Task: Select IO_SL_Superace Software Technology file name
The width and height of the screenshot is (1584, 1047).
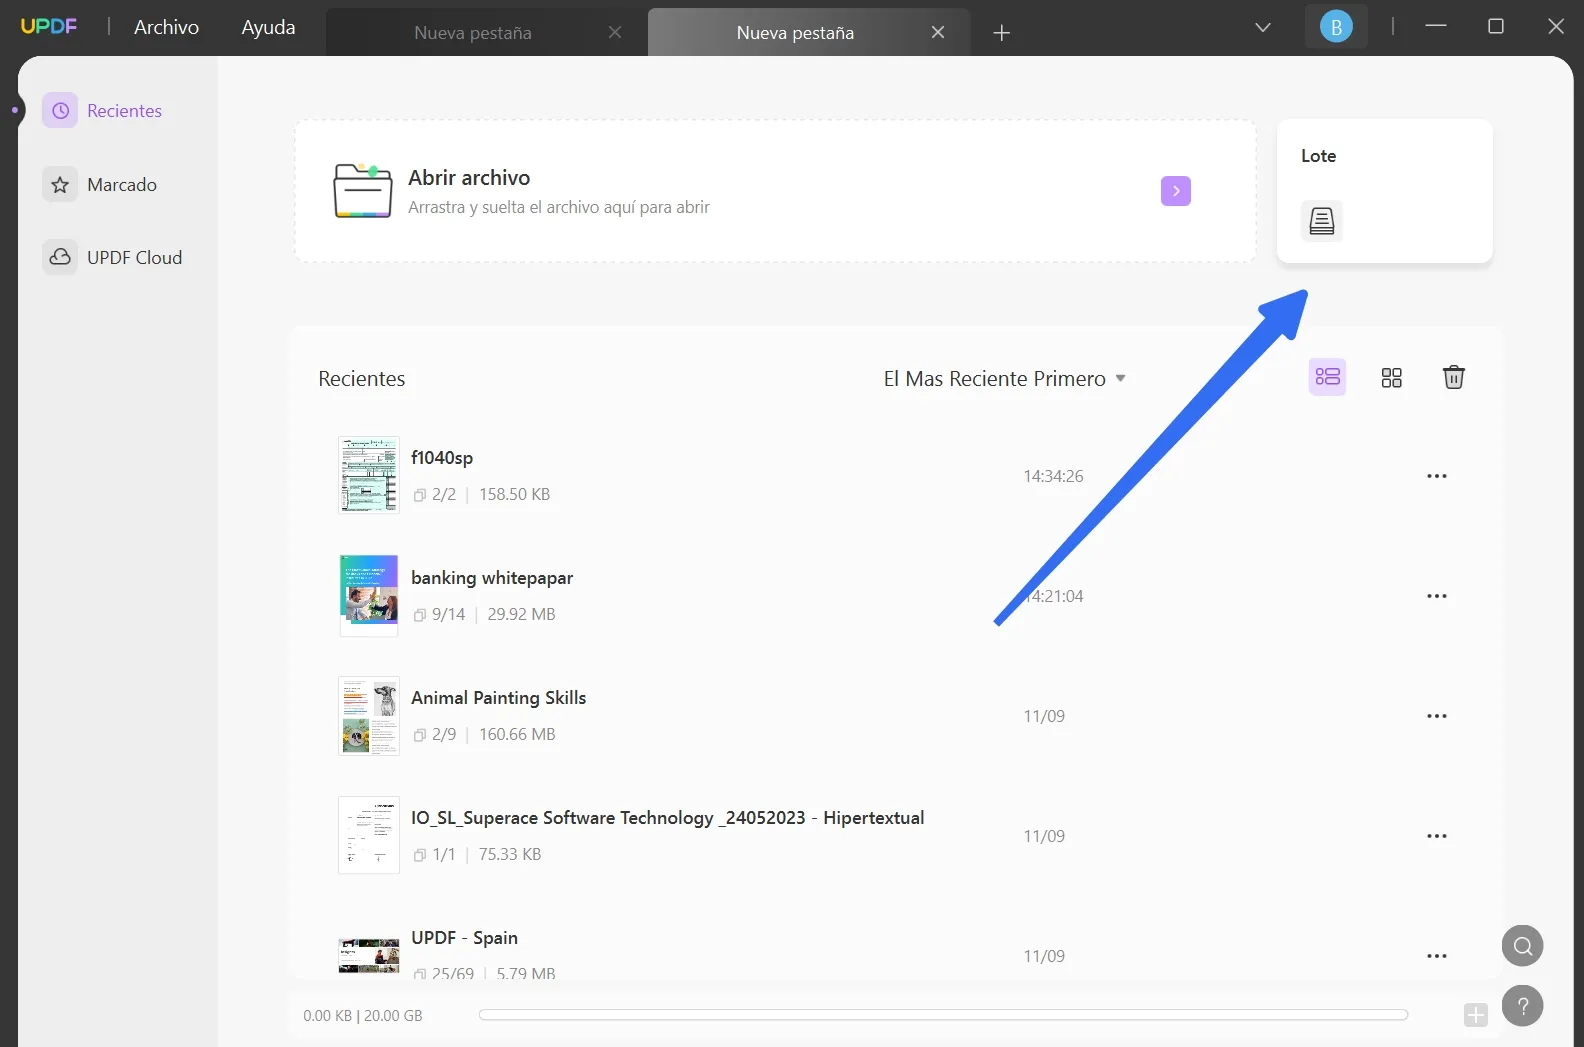Action: (x=667, y=817)
